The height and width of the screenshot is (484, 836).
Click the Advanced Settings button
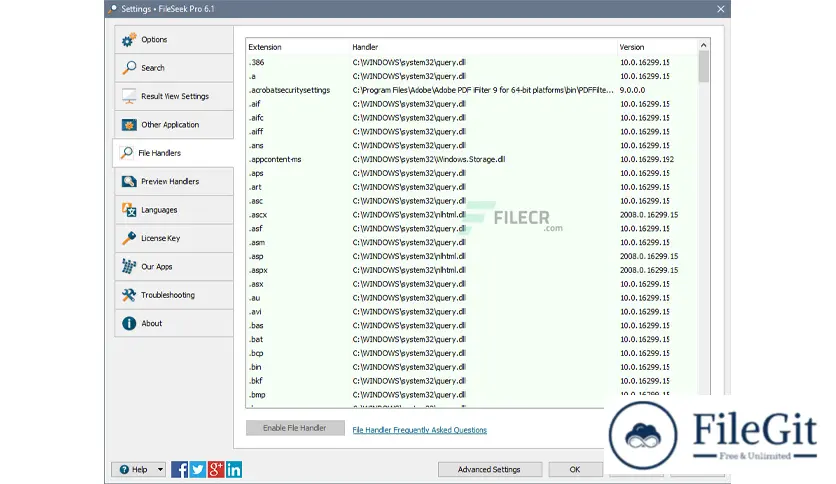pyautogui.click(x=489, y=470)
